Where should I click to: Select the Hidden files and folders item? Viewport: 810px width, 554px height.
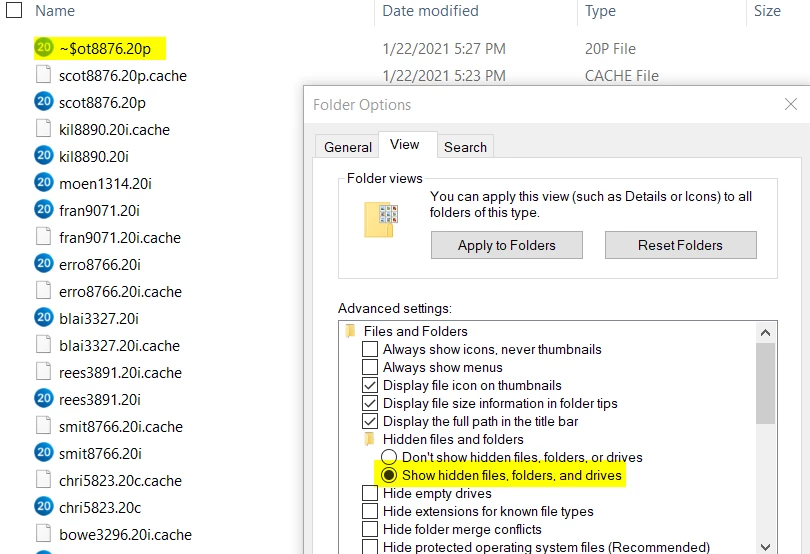tap(453, 439)
